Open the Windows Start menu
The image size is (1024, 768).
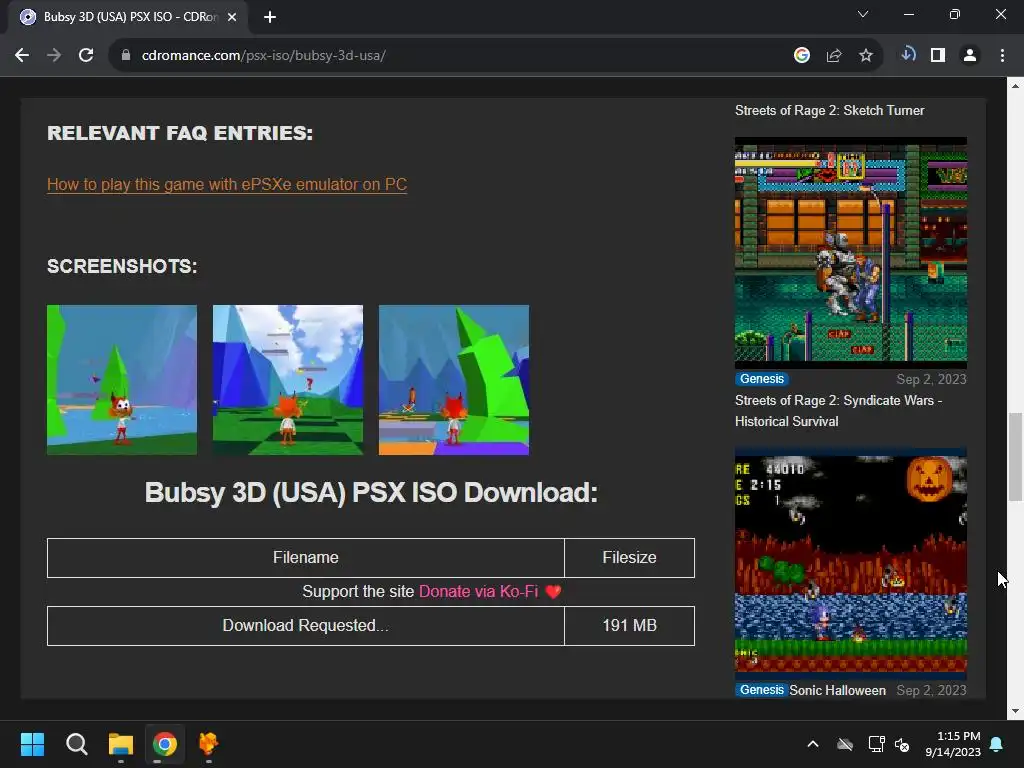click(x=33, y=744)
